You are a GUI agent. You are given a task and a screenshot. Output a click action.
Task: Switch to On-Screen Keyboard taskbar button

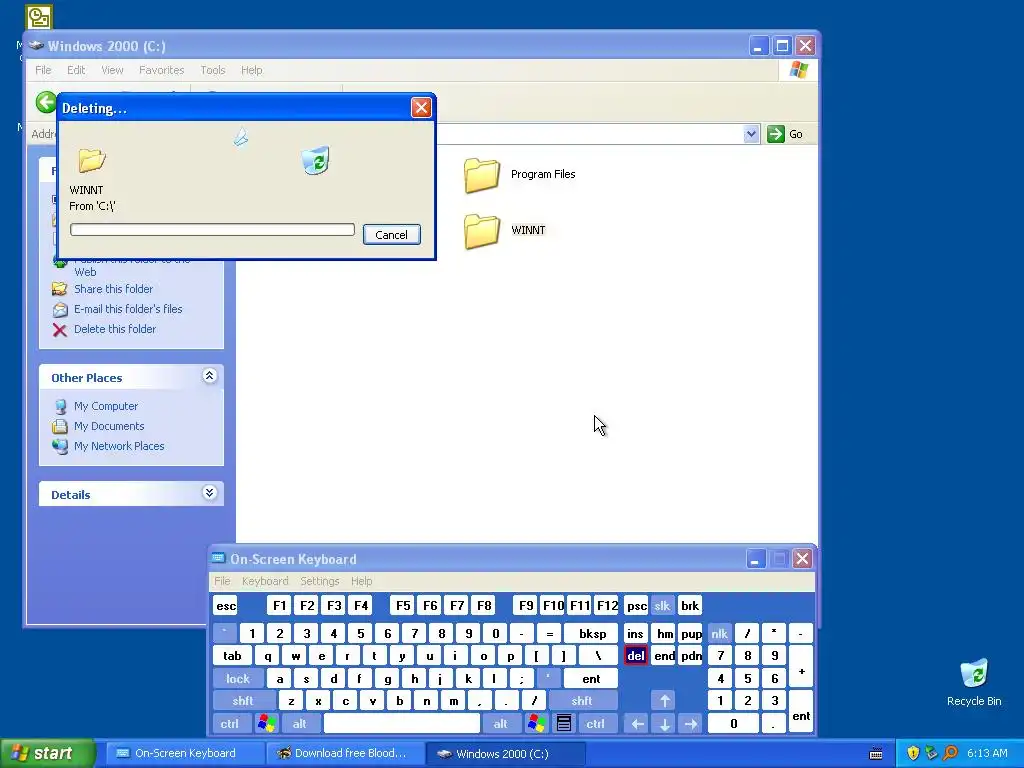(x=184, y=754)
